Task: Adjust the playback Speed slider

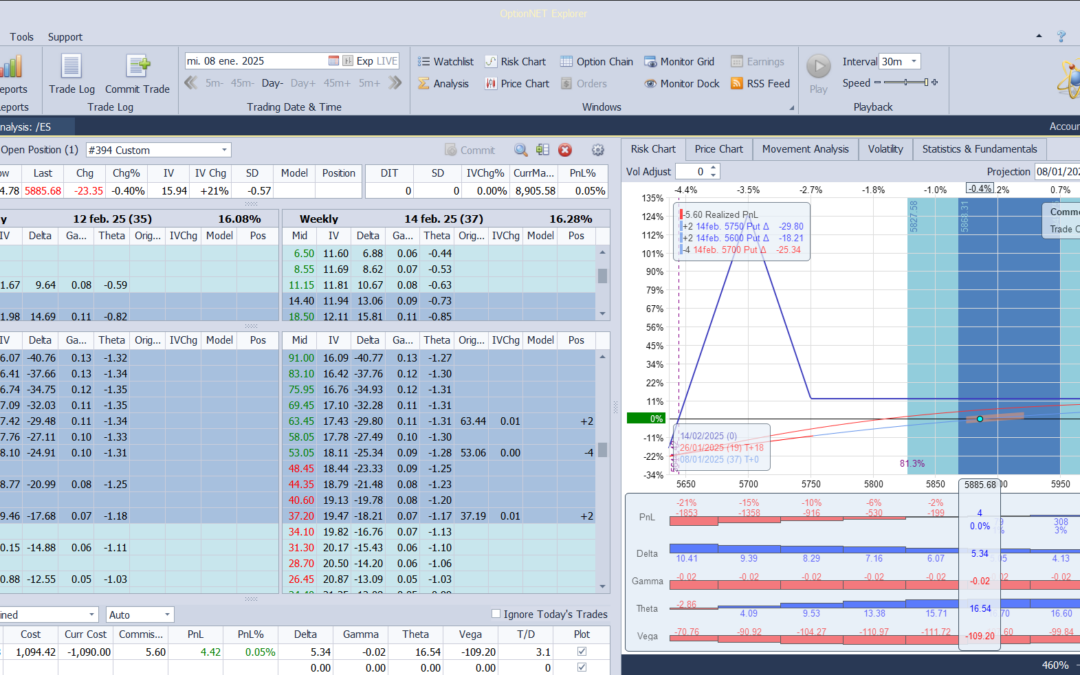Action: (905, 83)
